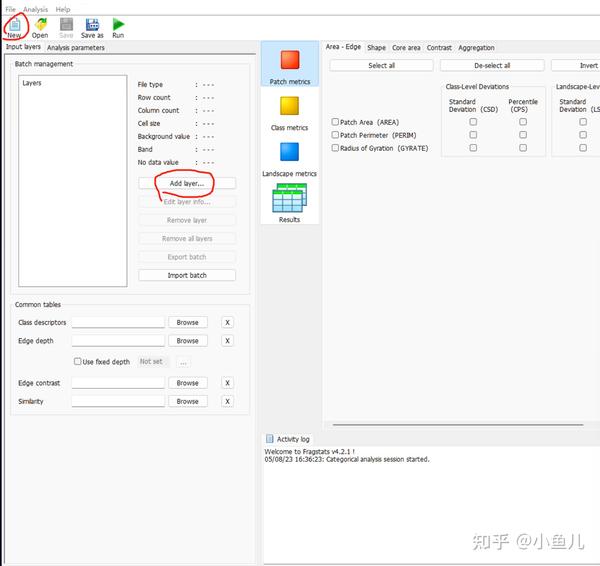Open the Aggregation tab
The width and height of the screenshot is (600, 566).
476,47
